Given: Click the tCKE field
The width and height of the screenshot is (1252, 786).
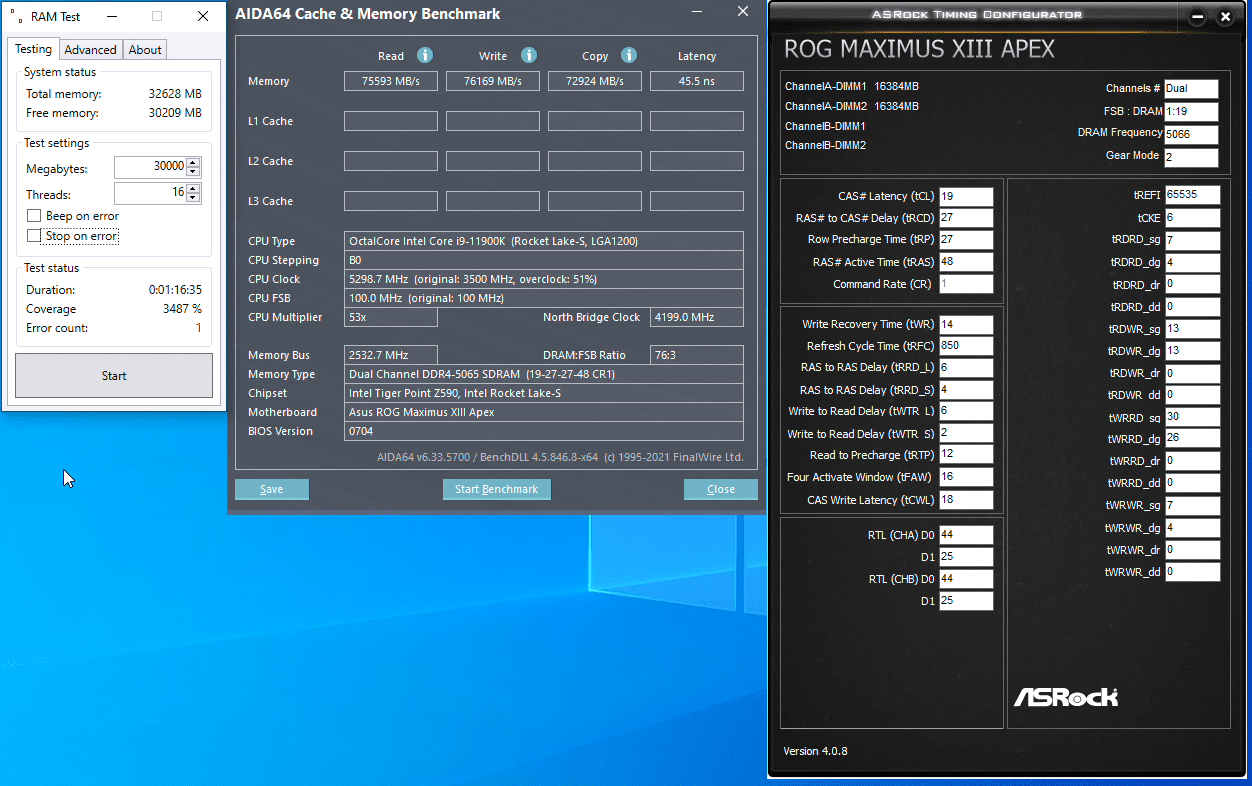Looking at the screenshot, I should click(1192, 218).
